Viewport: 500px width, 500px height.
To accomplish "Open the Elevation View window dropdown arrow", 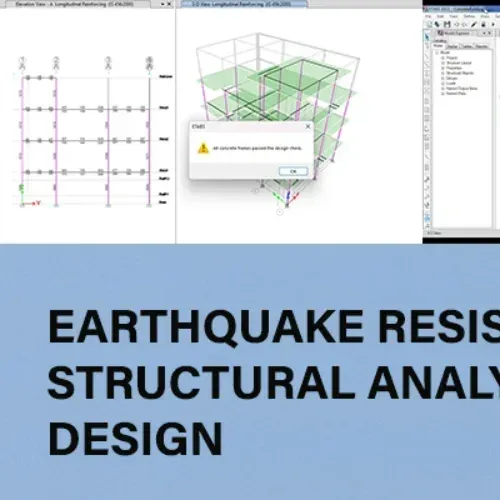I will [162, 4].
